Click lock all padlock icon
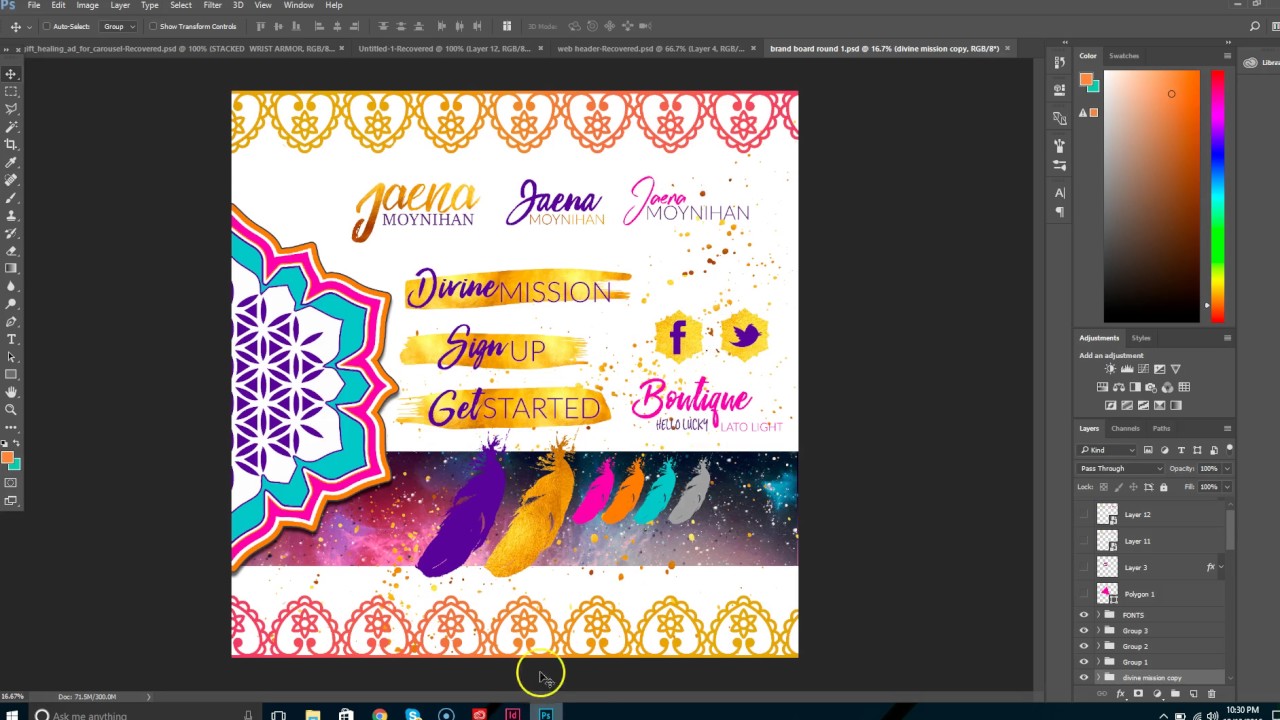1280x720 pixels. pos(1163,487)
